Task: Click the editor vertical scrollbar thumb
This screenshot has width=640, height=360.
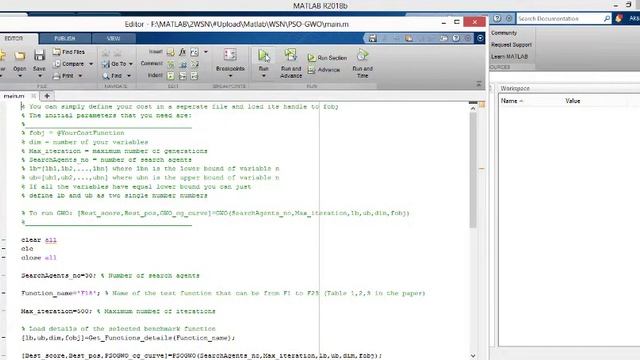Action: point(473,169)
